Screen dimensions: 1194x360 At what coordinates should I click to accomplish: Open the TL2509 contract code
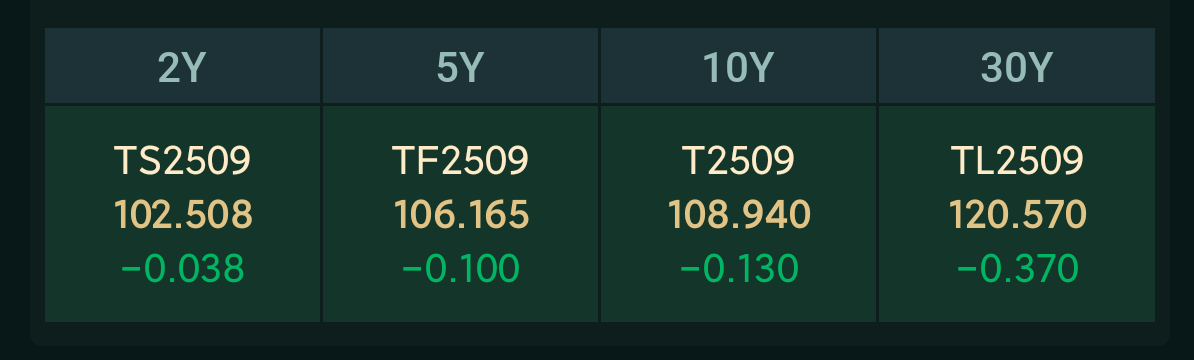pos(1017,161)
